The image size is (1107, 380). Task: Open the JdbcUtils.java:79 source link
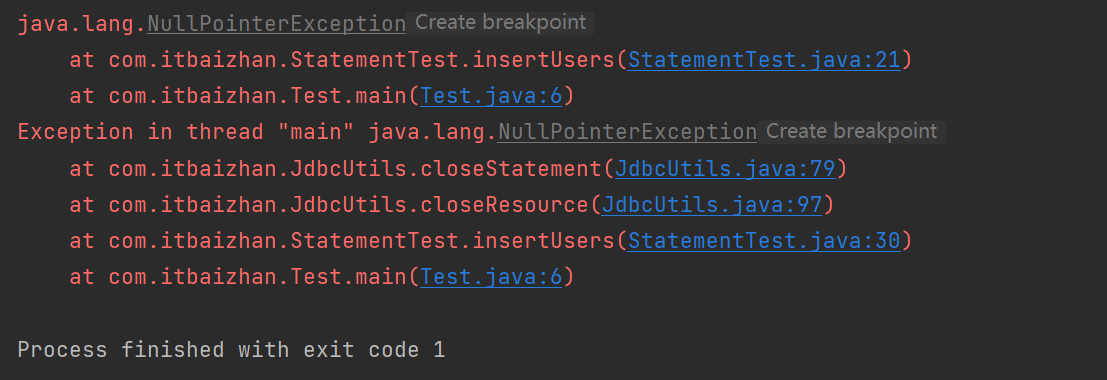pyautogui.click(x=725, y=169)
